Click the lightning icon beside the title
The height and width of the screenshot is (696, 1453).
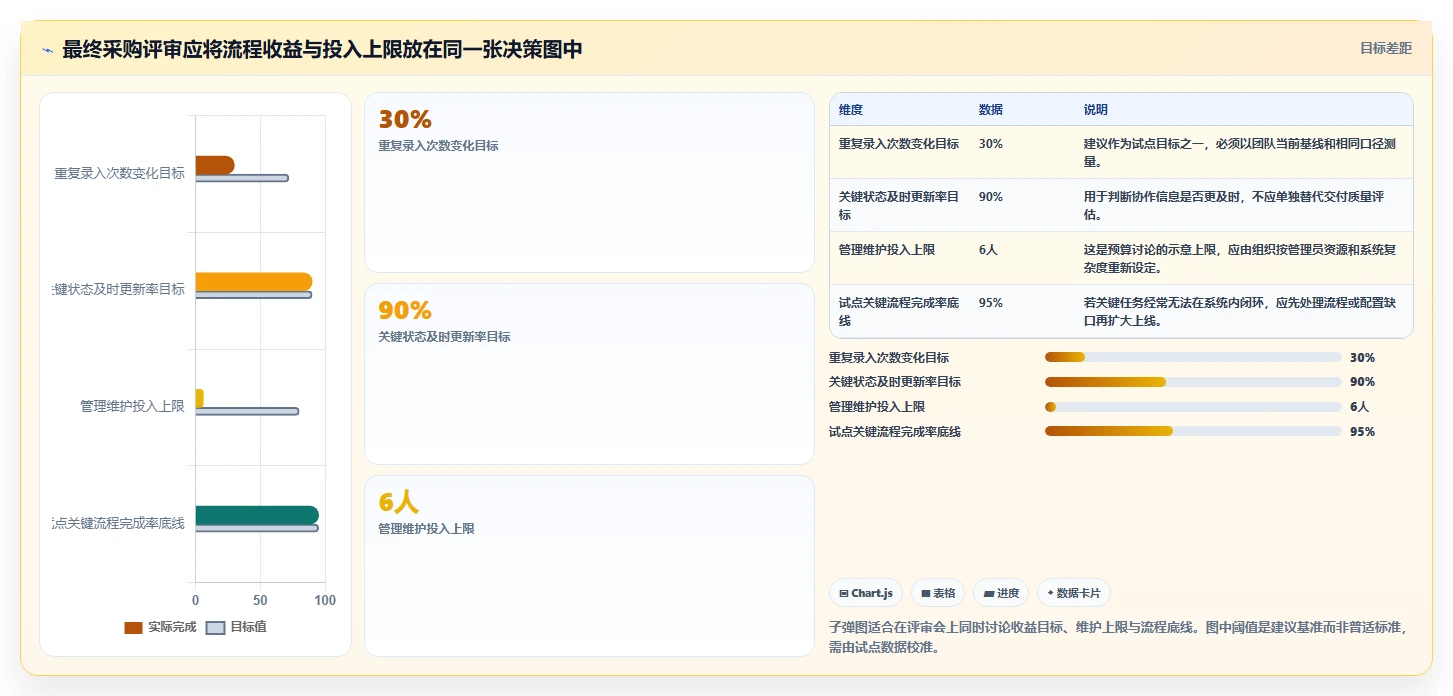(47, 50)
